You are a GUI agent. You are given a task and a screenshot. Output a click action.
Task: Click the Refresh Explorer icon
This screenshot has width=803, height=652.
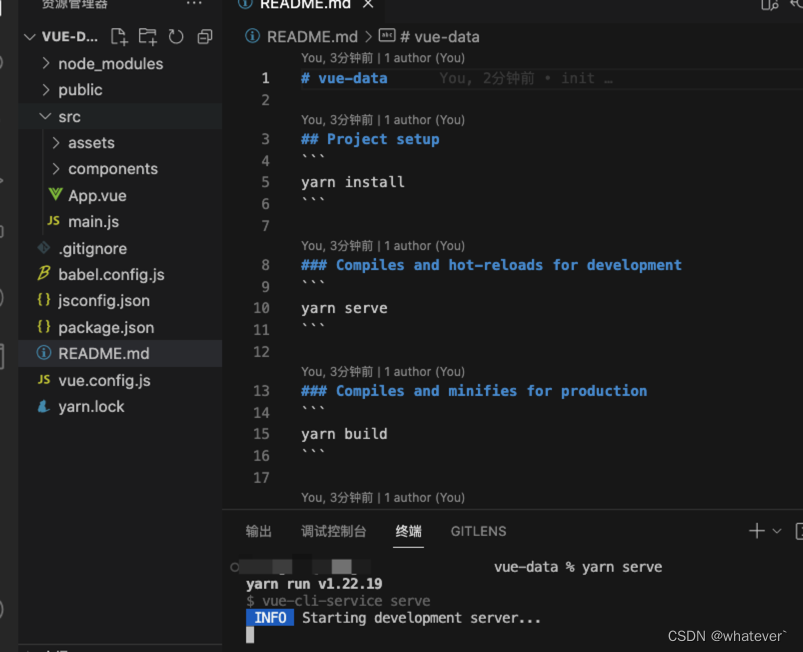tap(175, 36)
